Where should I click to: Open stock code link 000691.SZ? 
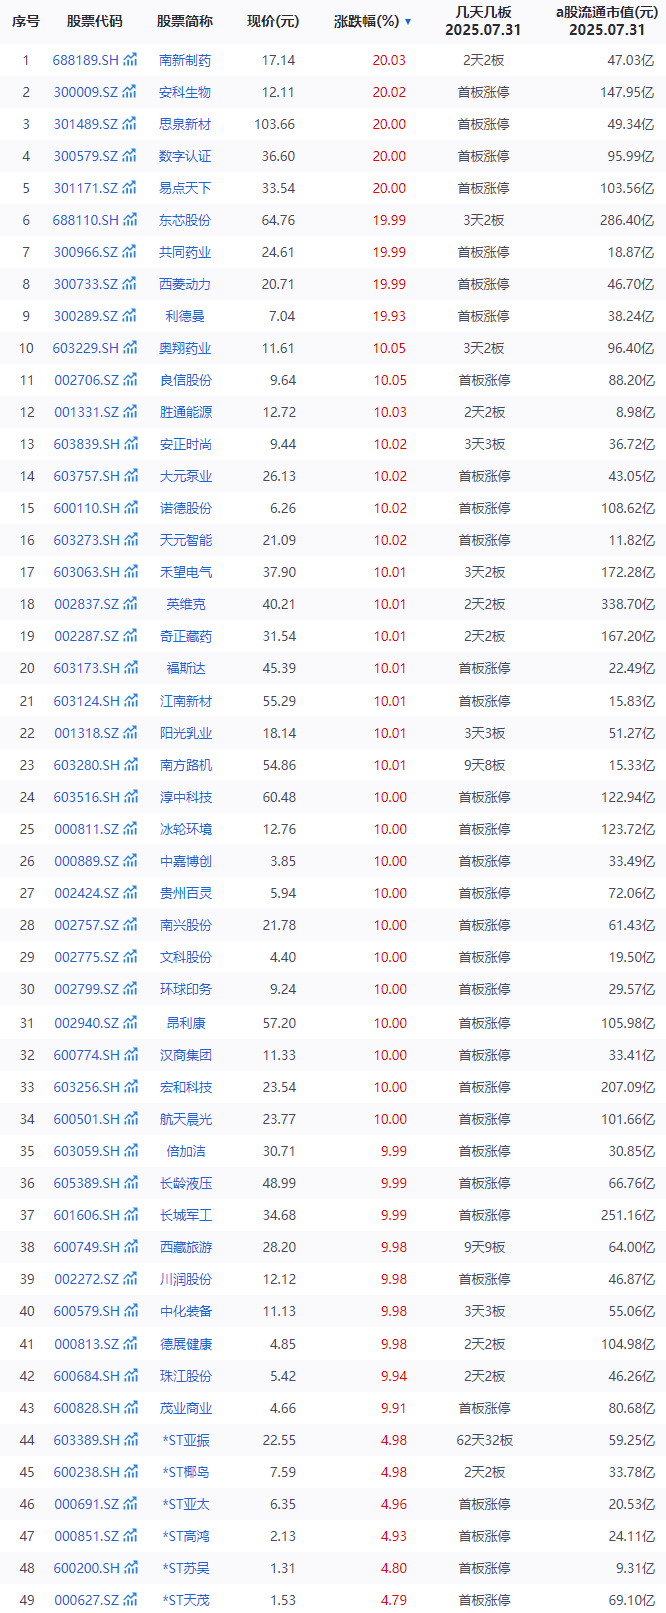tap(86, 1504)
